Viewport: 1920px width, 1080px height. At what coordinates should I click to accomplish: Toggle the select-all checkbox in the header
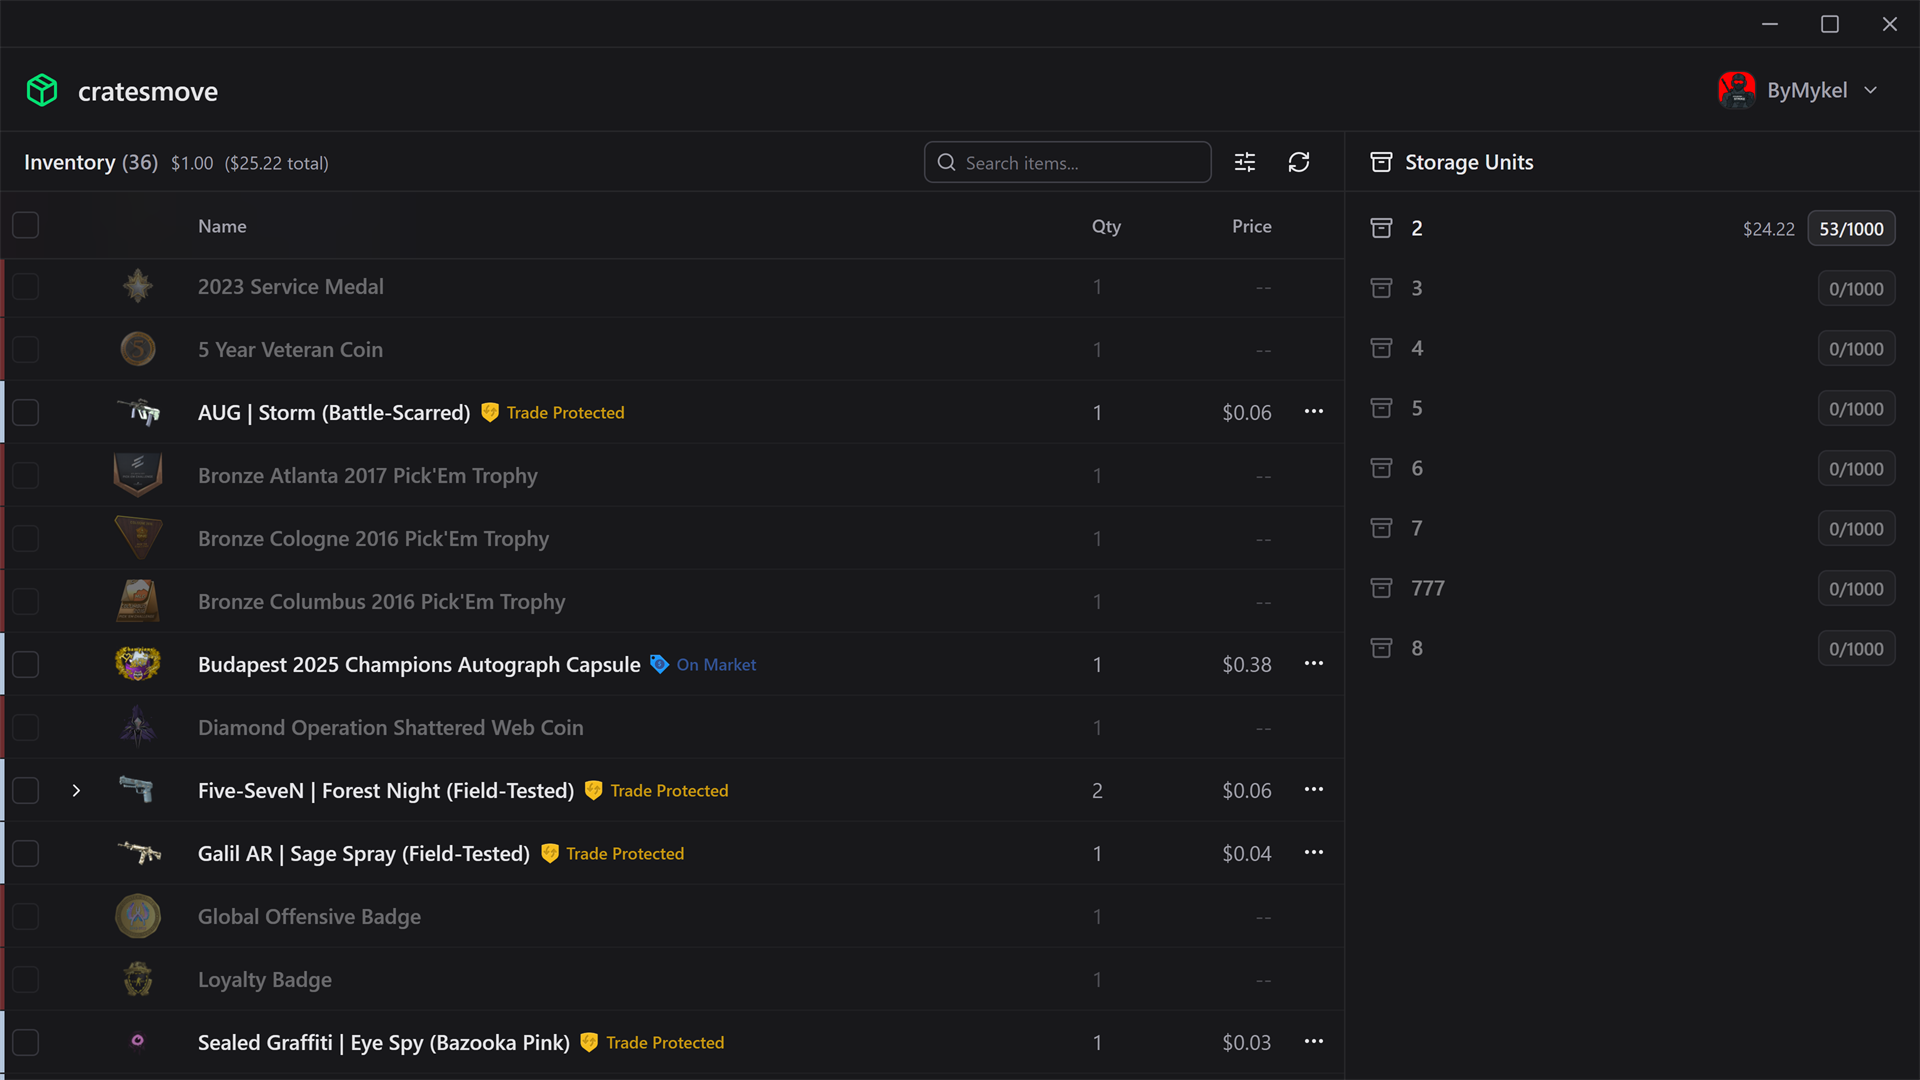pos(26,226)
